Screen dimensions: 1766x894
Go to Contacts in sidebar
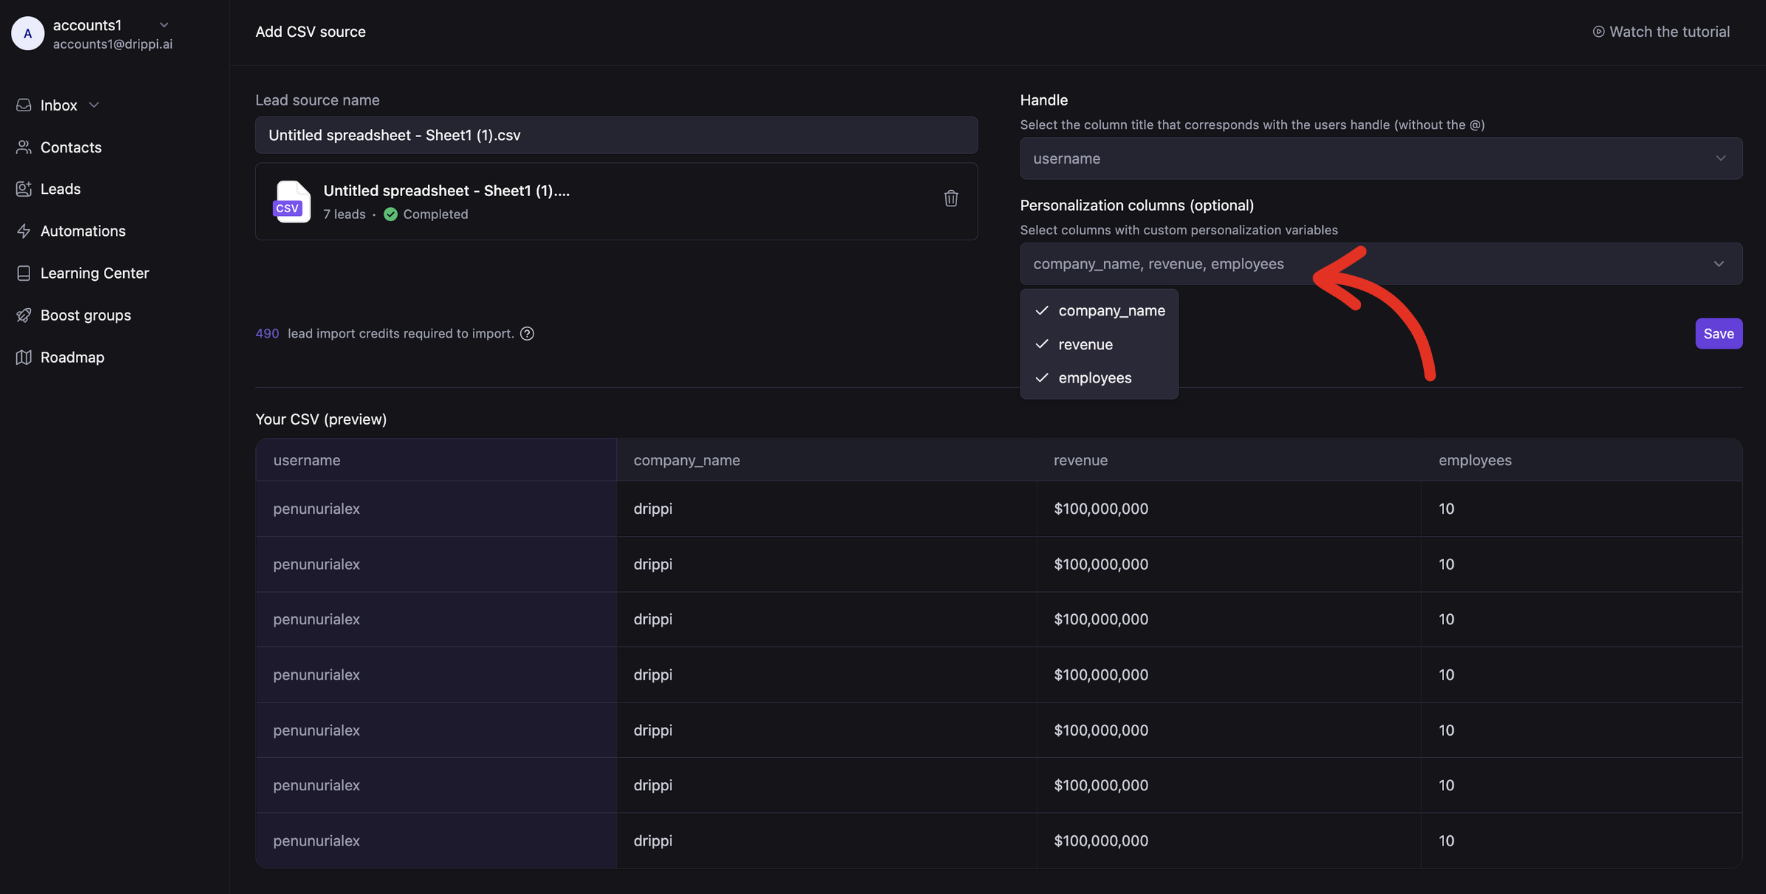click(70, 147)
